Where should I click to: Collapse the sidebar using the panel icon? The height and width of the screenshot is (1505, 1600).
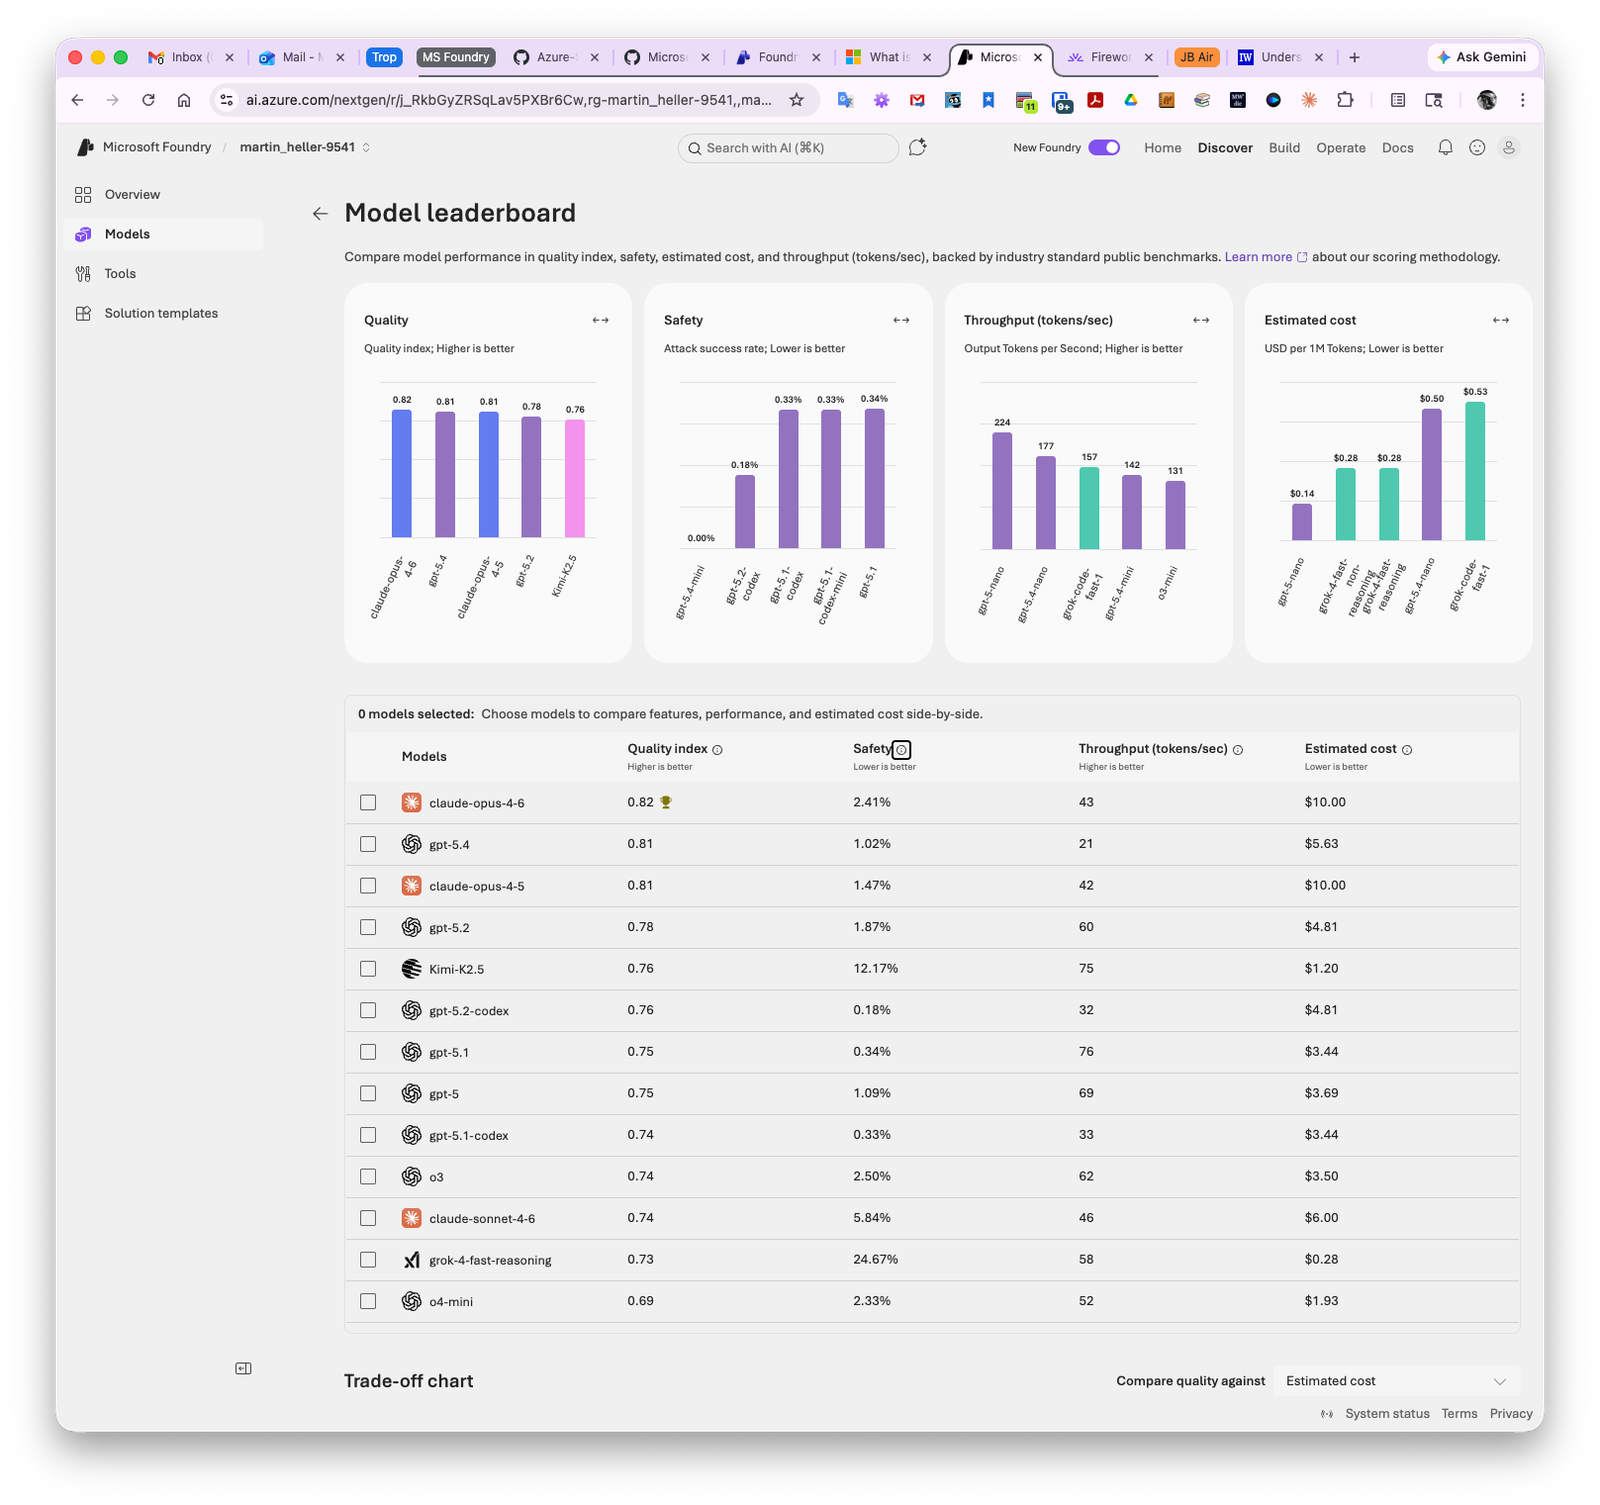click(x=243, y=1368)
